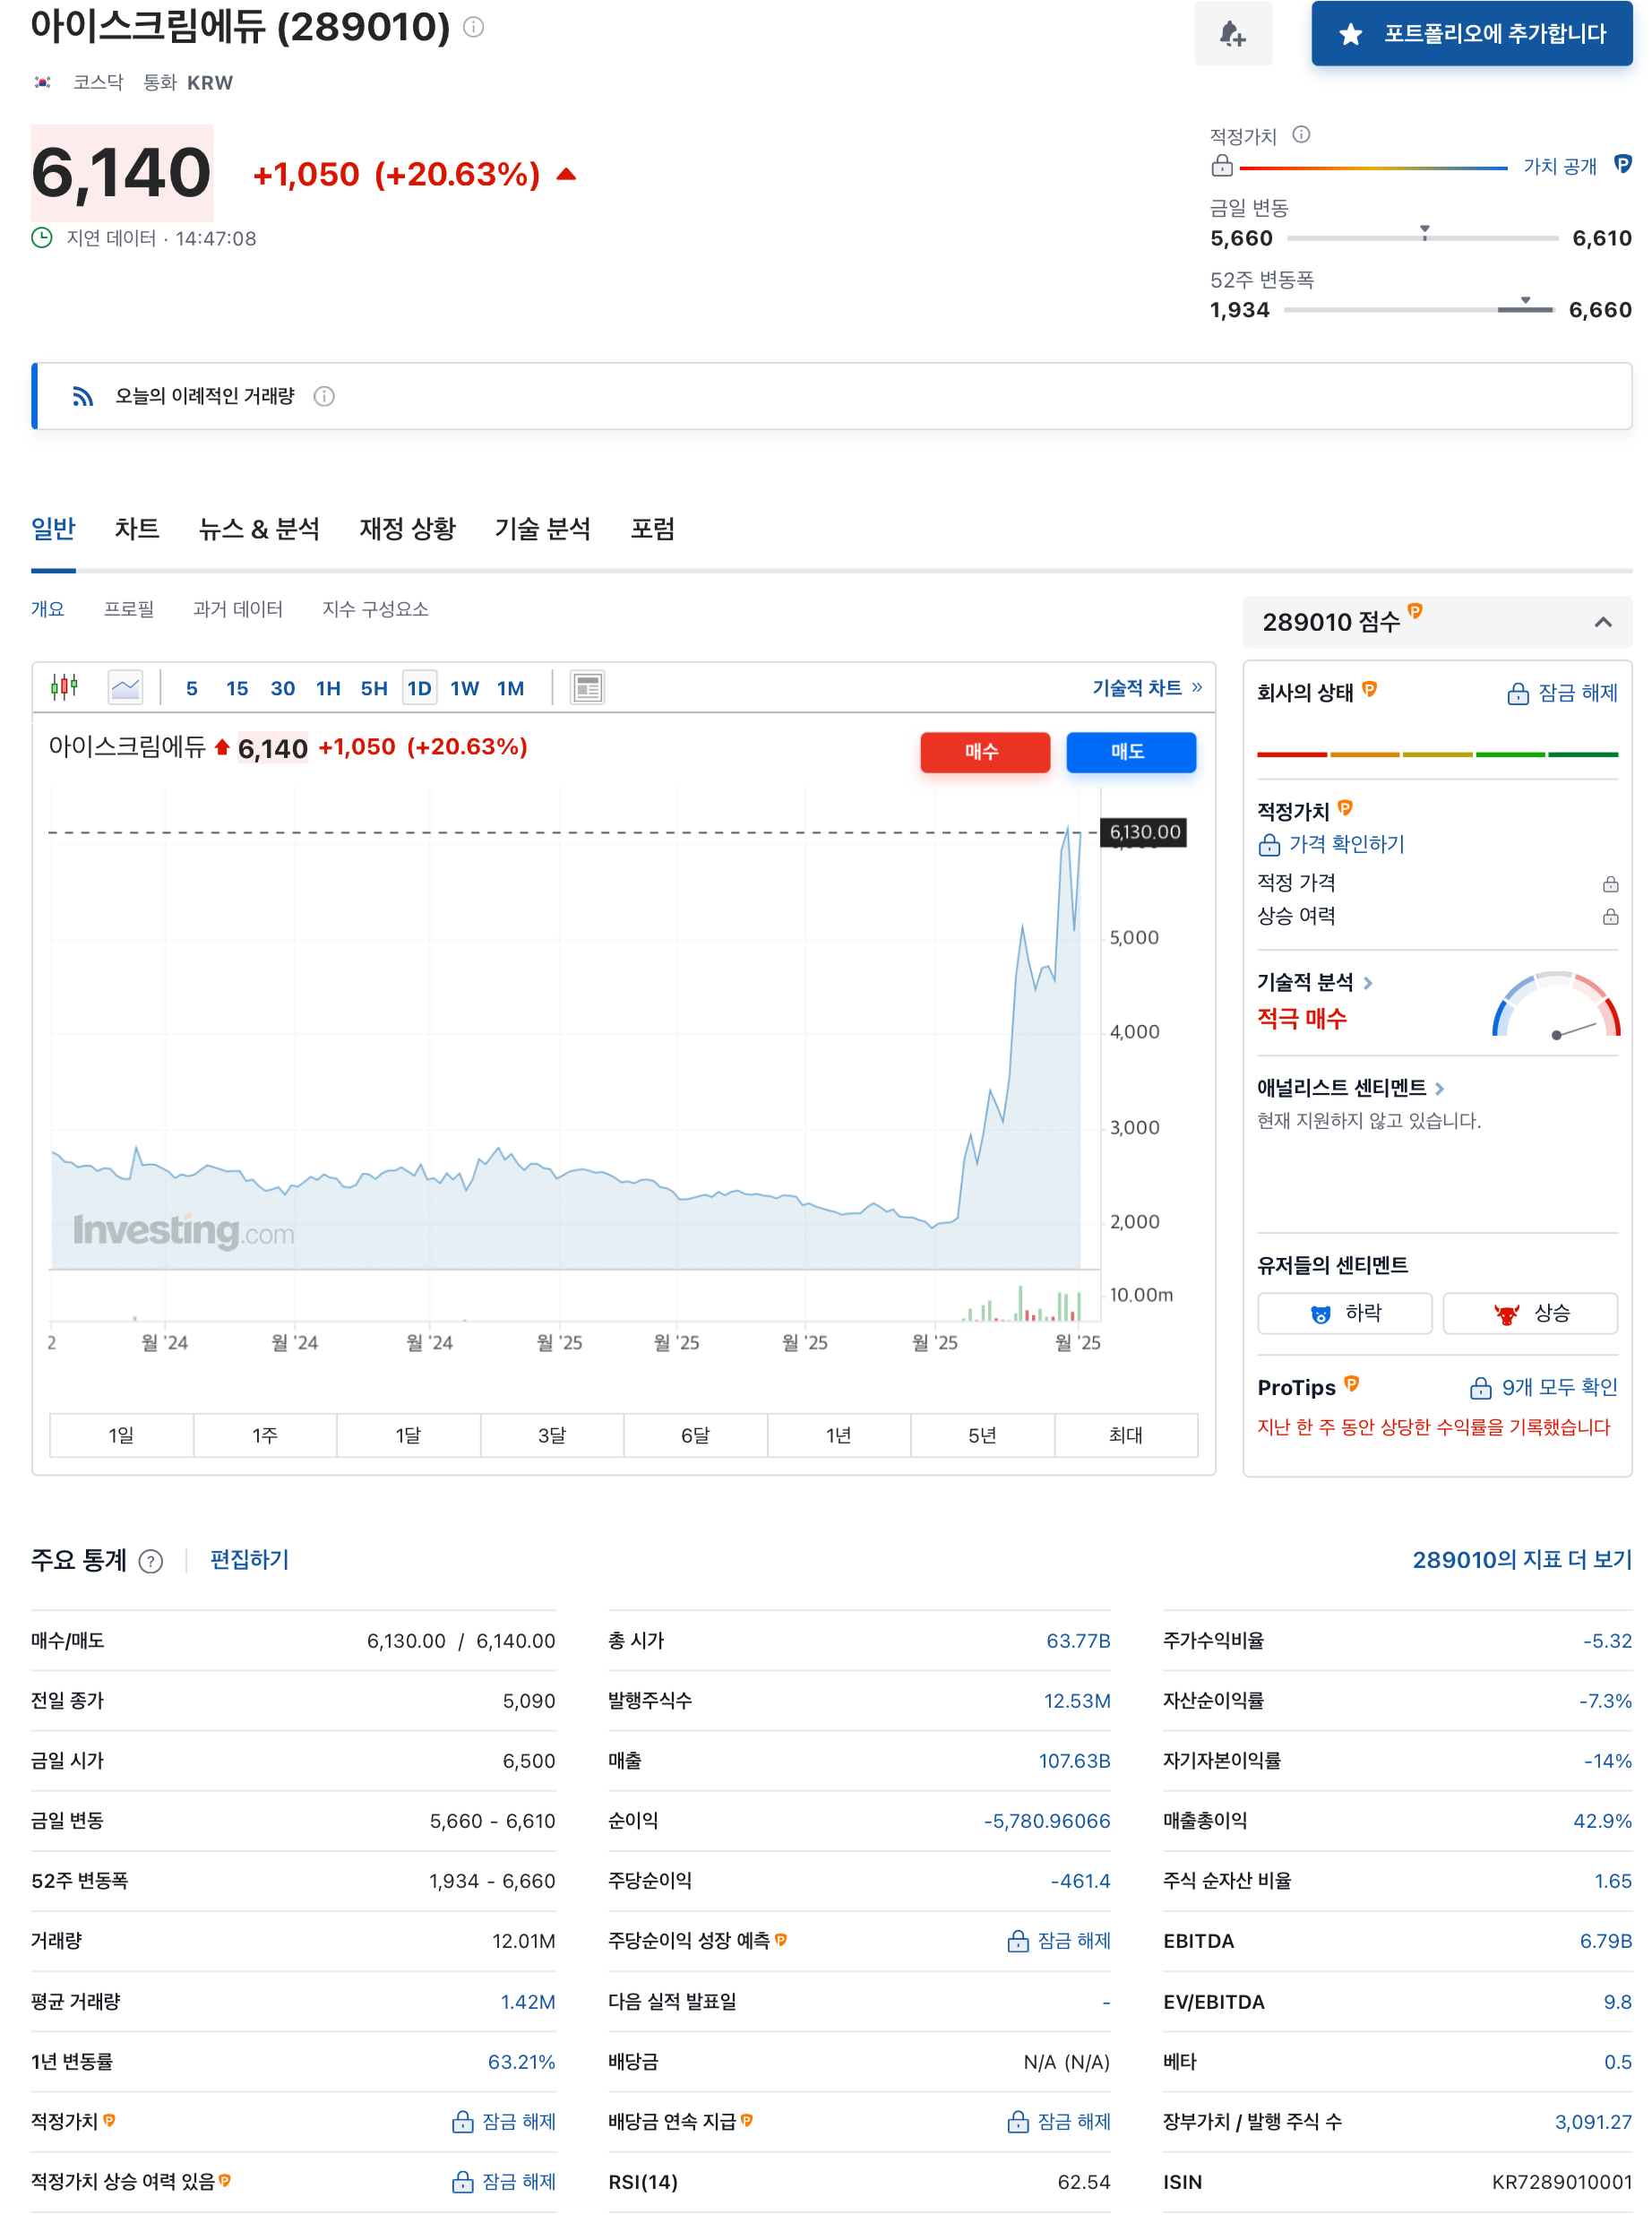Select the 1W interval
The image size is (1652, 2223).
pyautogui.click(x=464, y=688)
